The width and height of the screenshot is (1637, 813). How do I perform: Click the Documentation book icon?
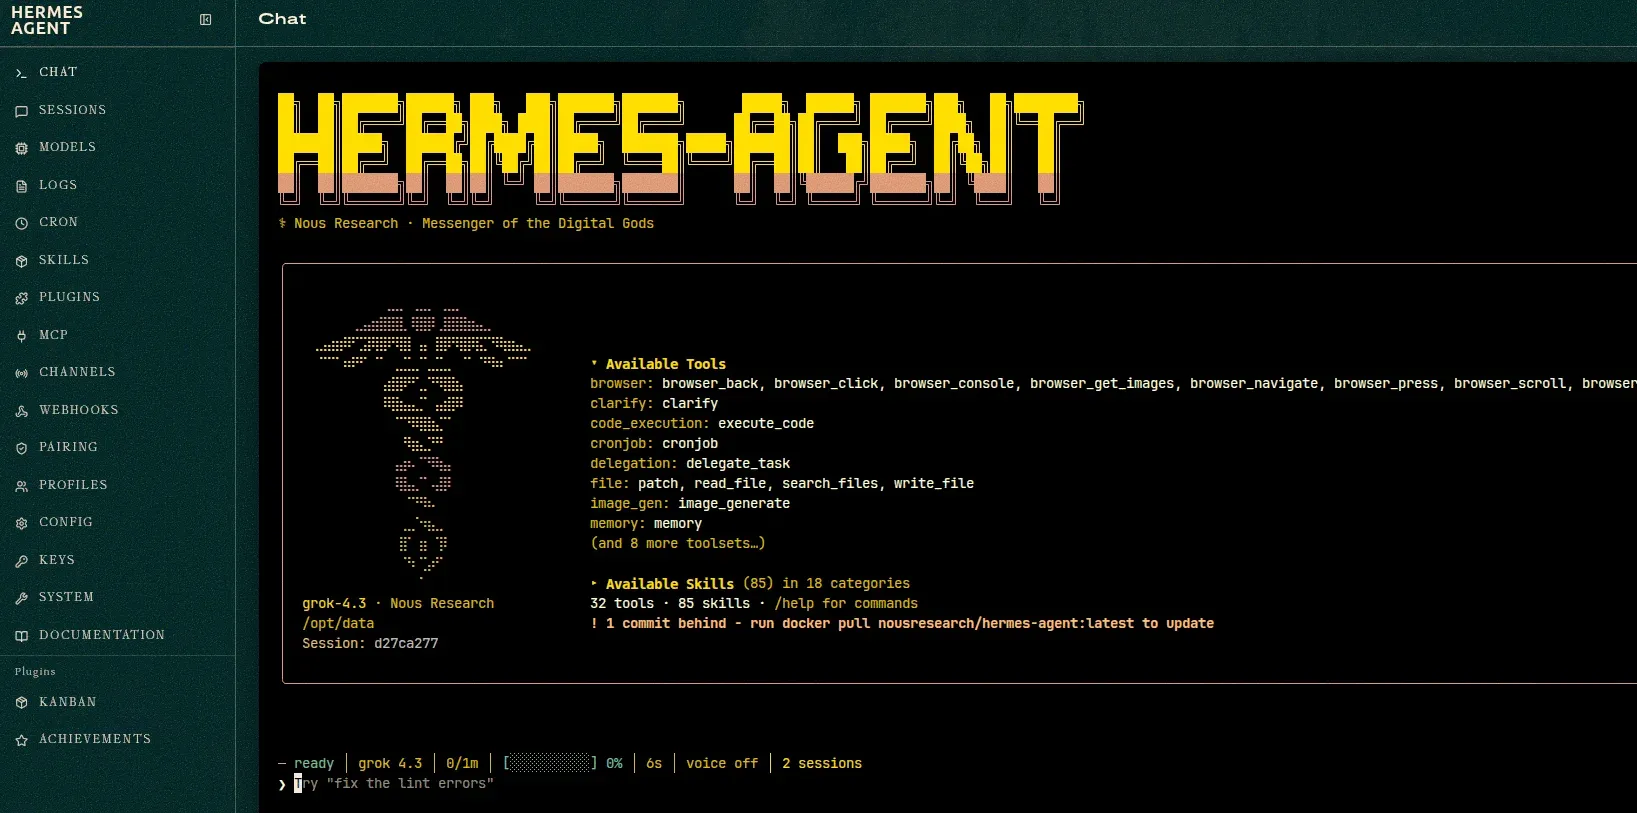pyautogui.click(x=21, y=636)
